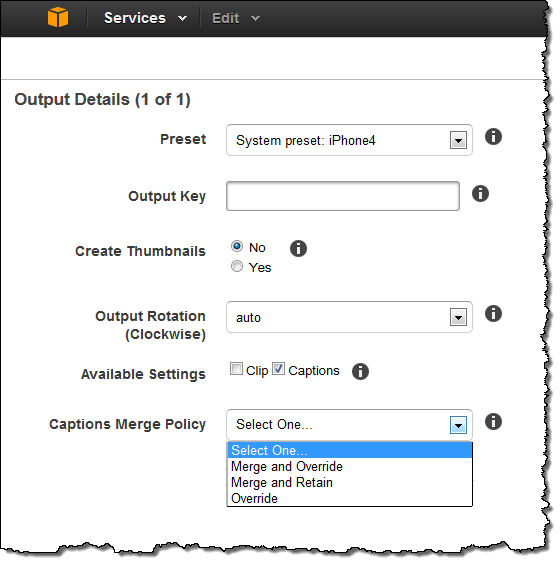The height and width of the screenshot is (563, 560).
Task: Click the orange AWS cube logo
Action: click(58, 17)
